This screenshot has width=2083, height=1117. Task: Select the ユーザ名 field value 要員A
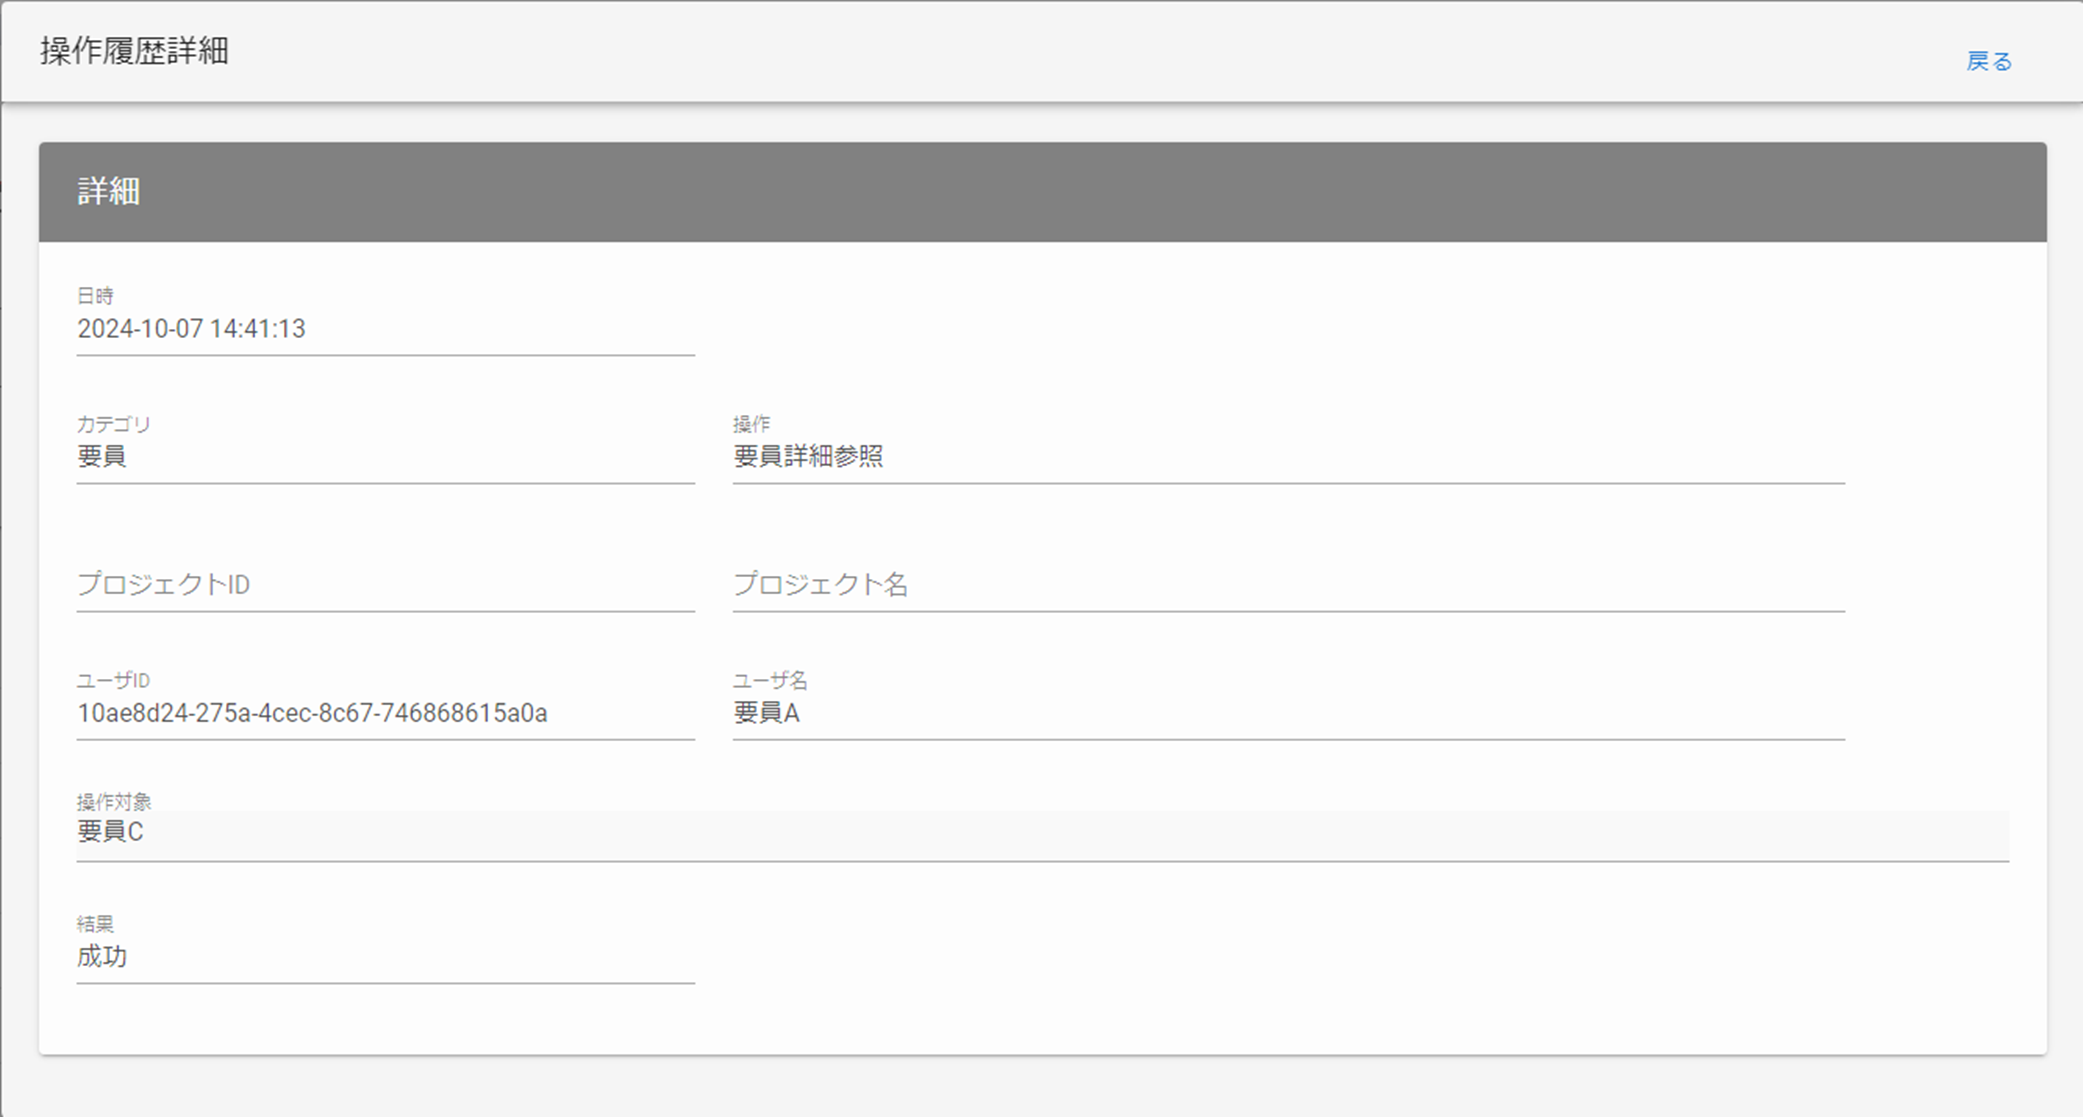(767, 713)
